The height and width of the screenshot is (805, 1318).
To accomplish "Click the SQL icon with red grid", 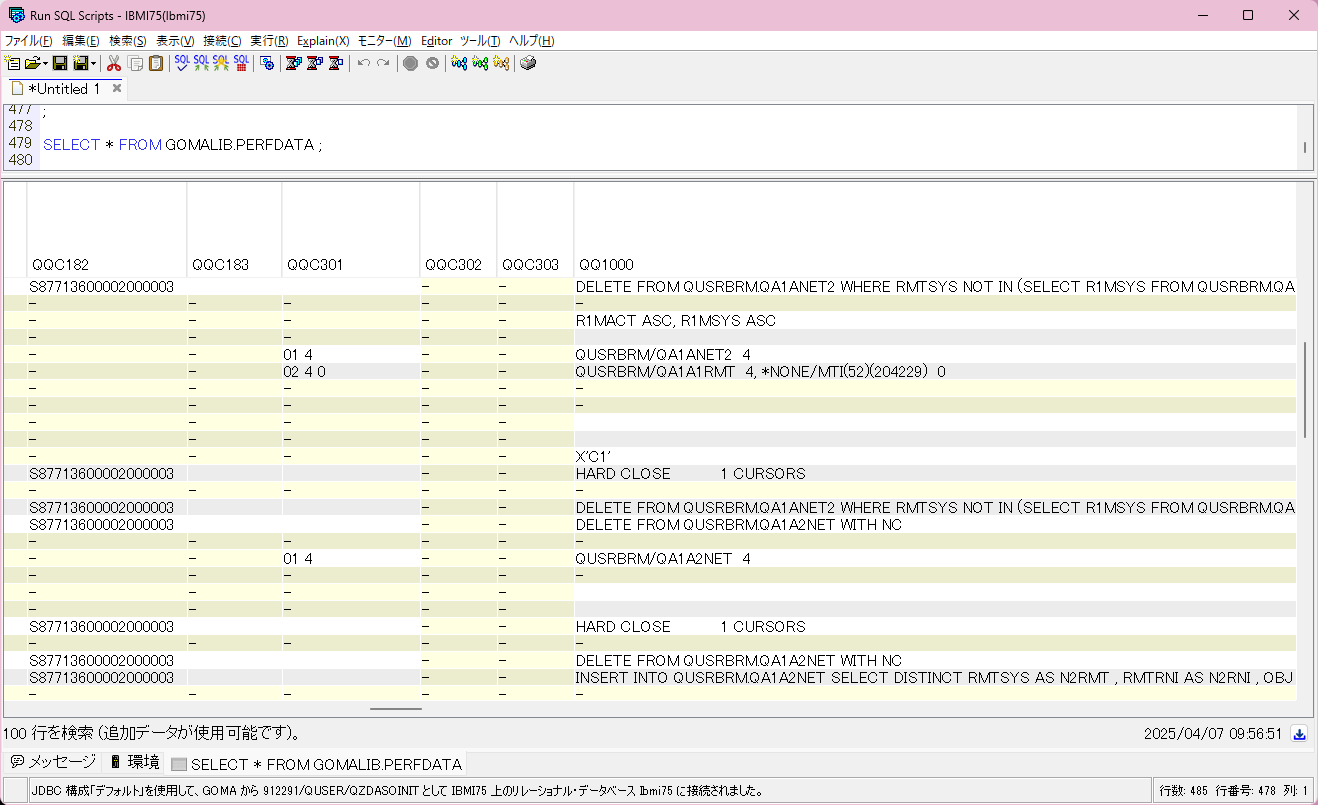I will tap(241, 63).
